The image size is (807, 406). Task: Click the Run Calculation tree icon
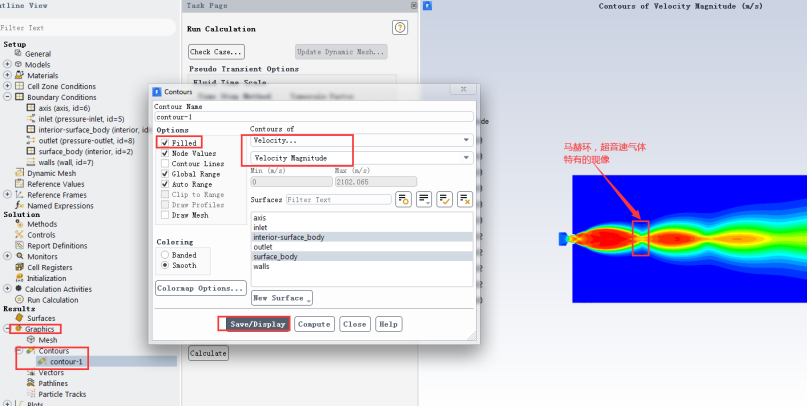[x=20, y=299]
